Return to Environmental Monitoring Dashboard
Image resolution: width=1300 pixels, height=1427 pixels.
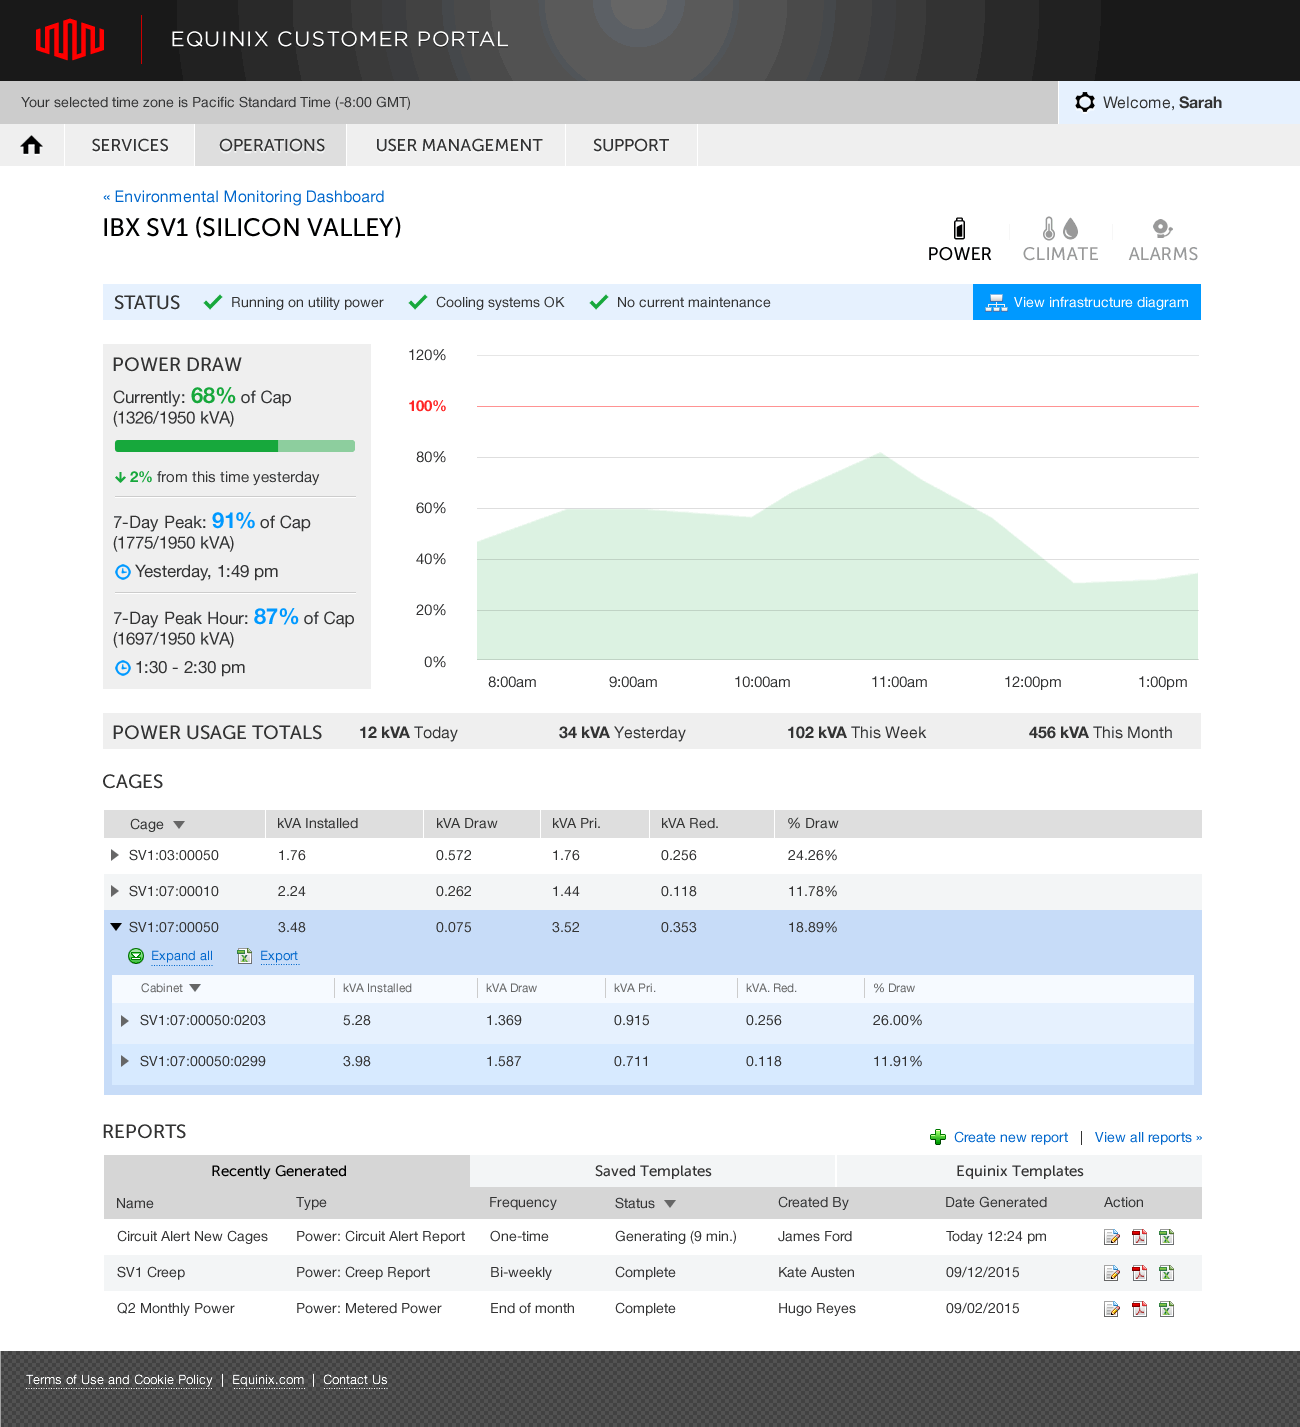point(244,197)
